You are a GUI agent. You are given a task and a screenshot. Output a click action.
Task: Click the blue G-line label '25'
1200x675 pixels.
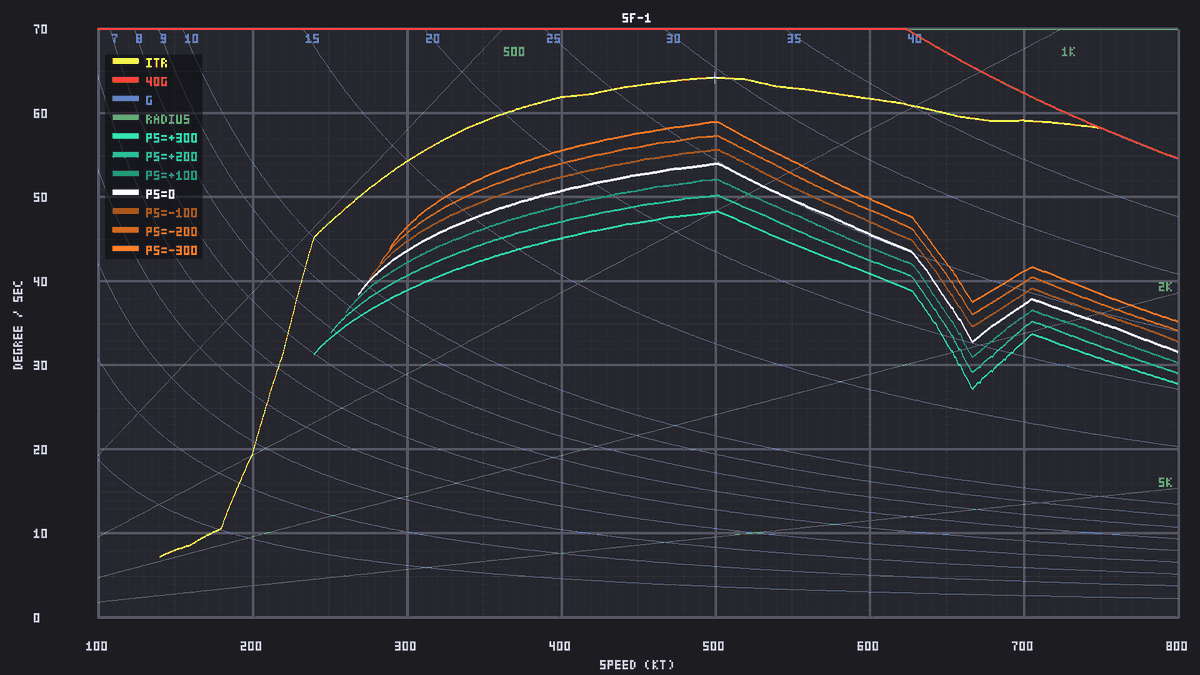point(553,39)
